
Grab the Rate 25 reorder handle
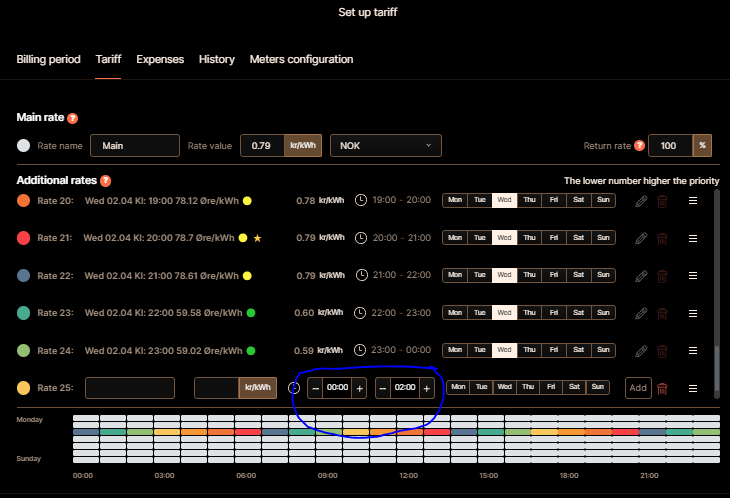(x=693, y=388)
